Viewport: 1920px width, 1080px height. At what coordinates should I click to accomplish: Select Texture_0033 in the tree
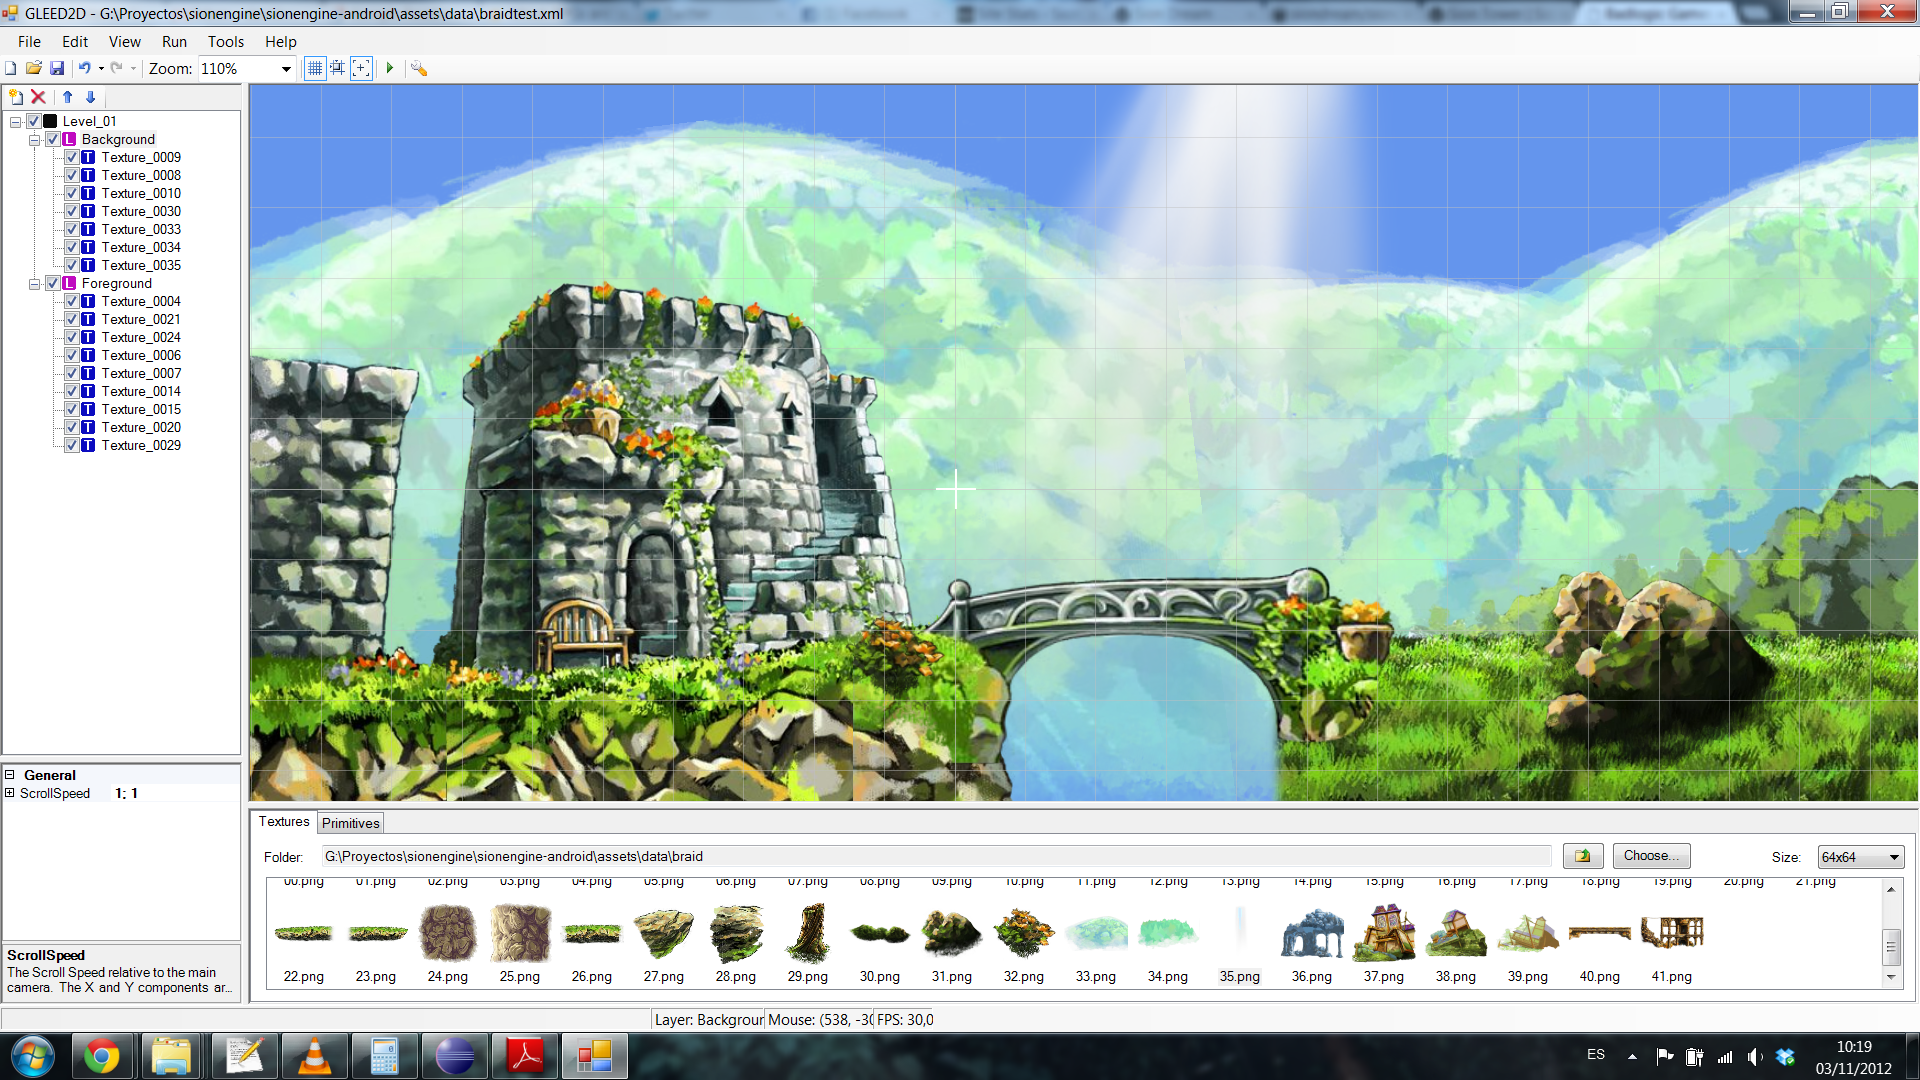click(x=141, y=229)
